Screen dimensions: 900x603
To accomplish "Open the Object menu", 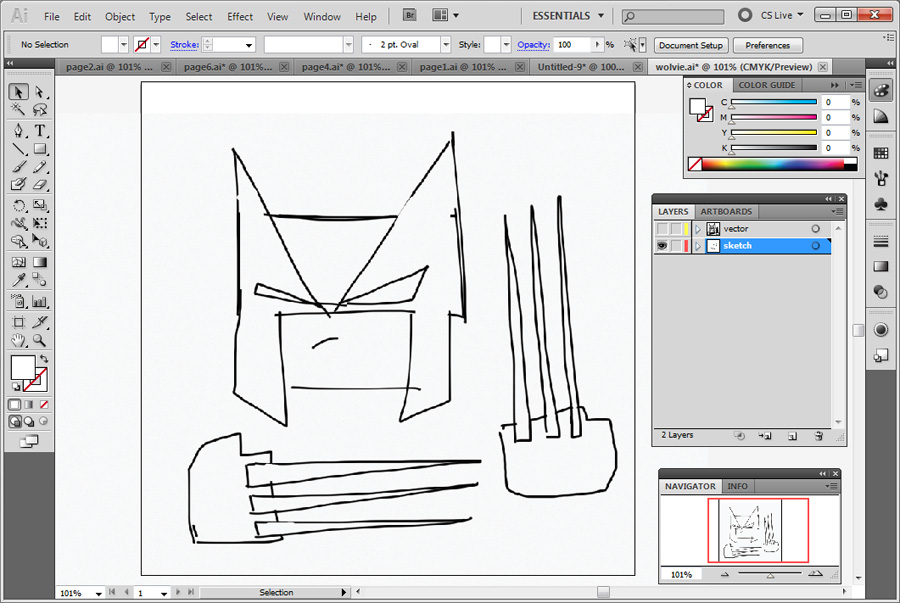I will point(119,17).
